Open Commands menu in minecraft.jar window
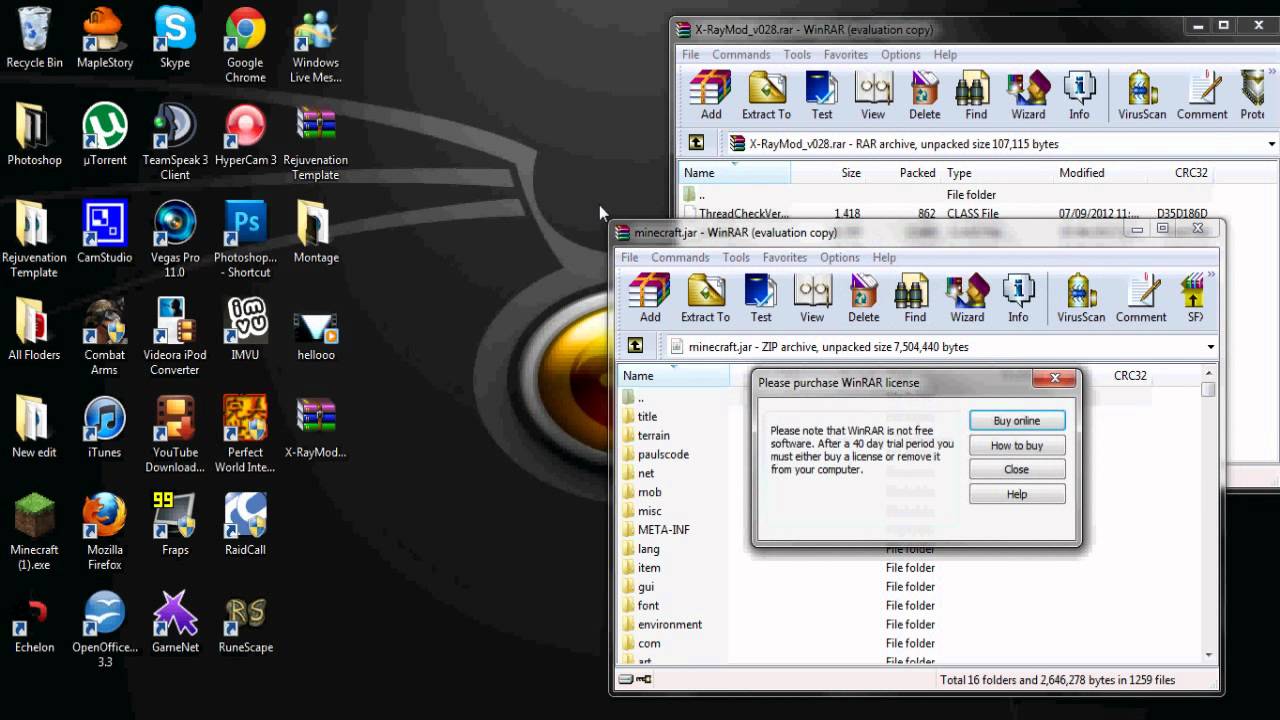1280x720 pixels. click(680, 257)
